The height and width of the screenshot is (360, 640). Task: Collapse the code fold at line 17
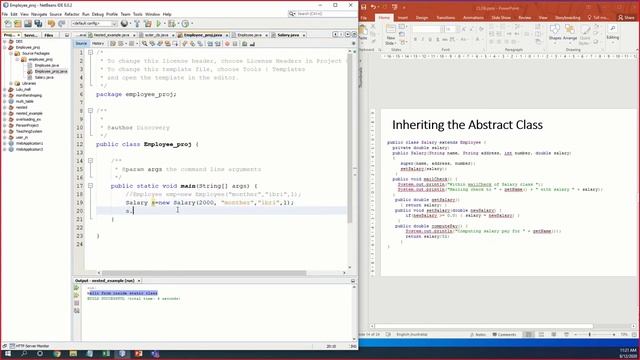point(90,186)
